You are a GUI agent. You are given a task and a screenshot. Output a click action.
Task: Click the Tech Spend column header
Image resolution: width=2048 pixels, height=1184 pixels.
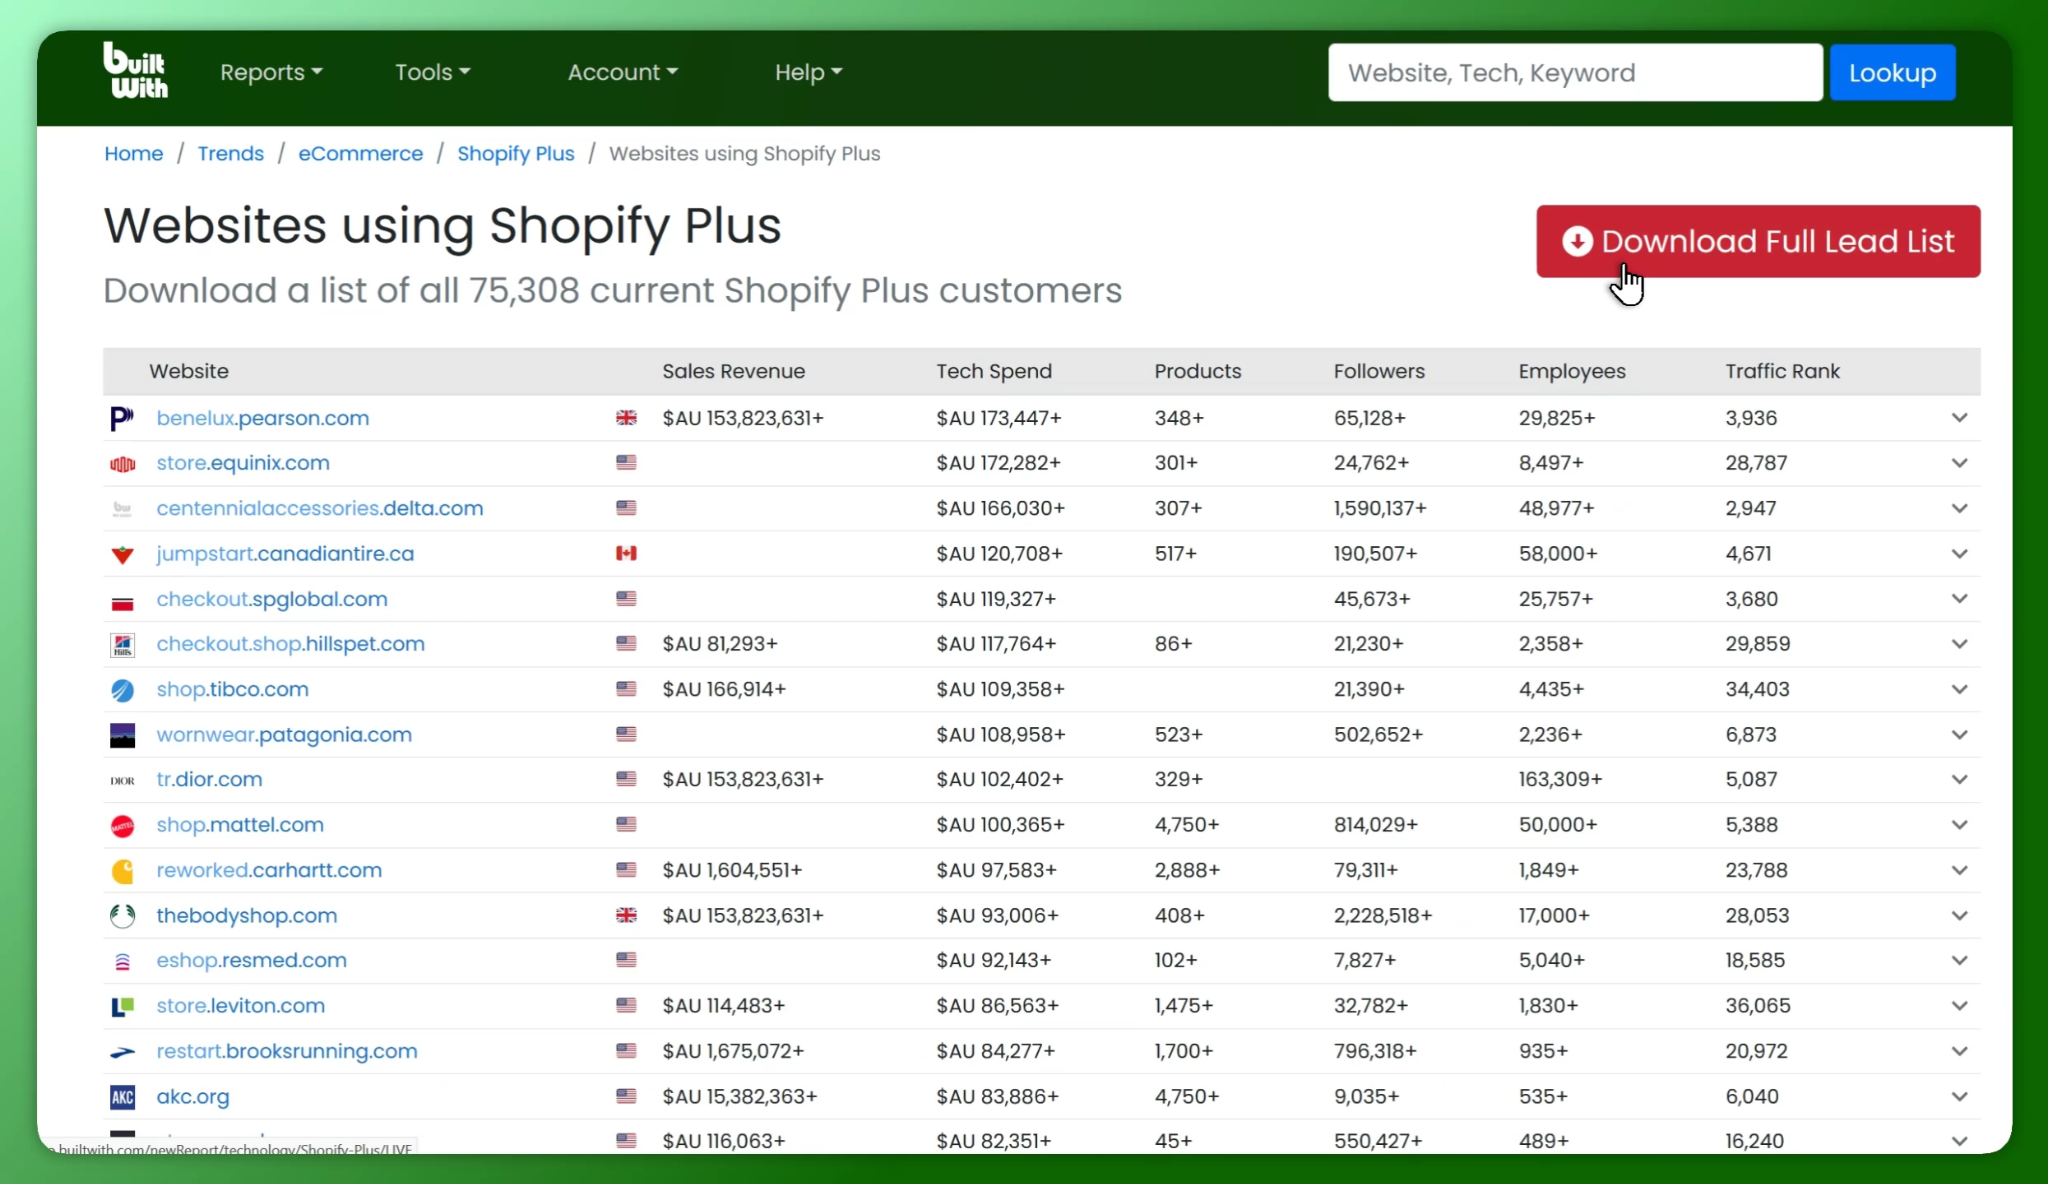pyautogui.click(x=994, y=371)
